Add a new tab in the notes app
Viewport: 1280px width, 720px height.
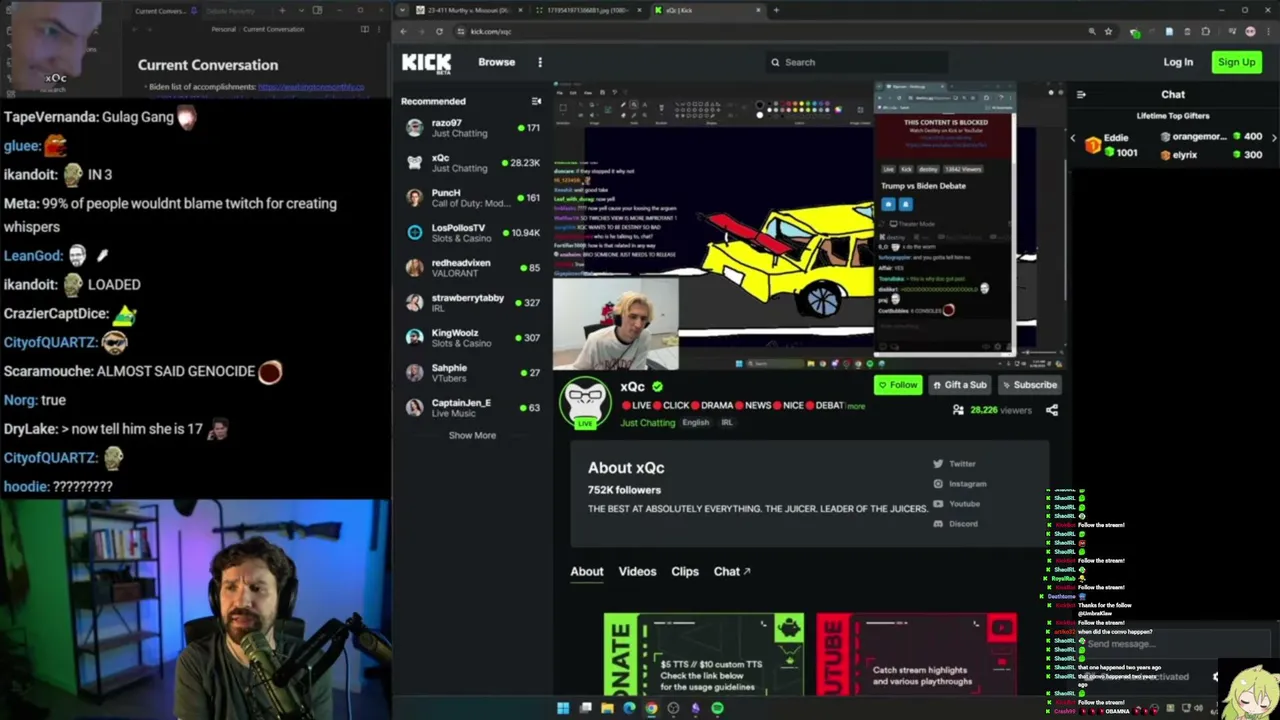282,11
